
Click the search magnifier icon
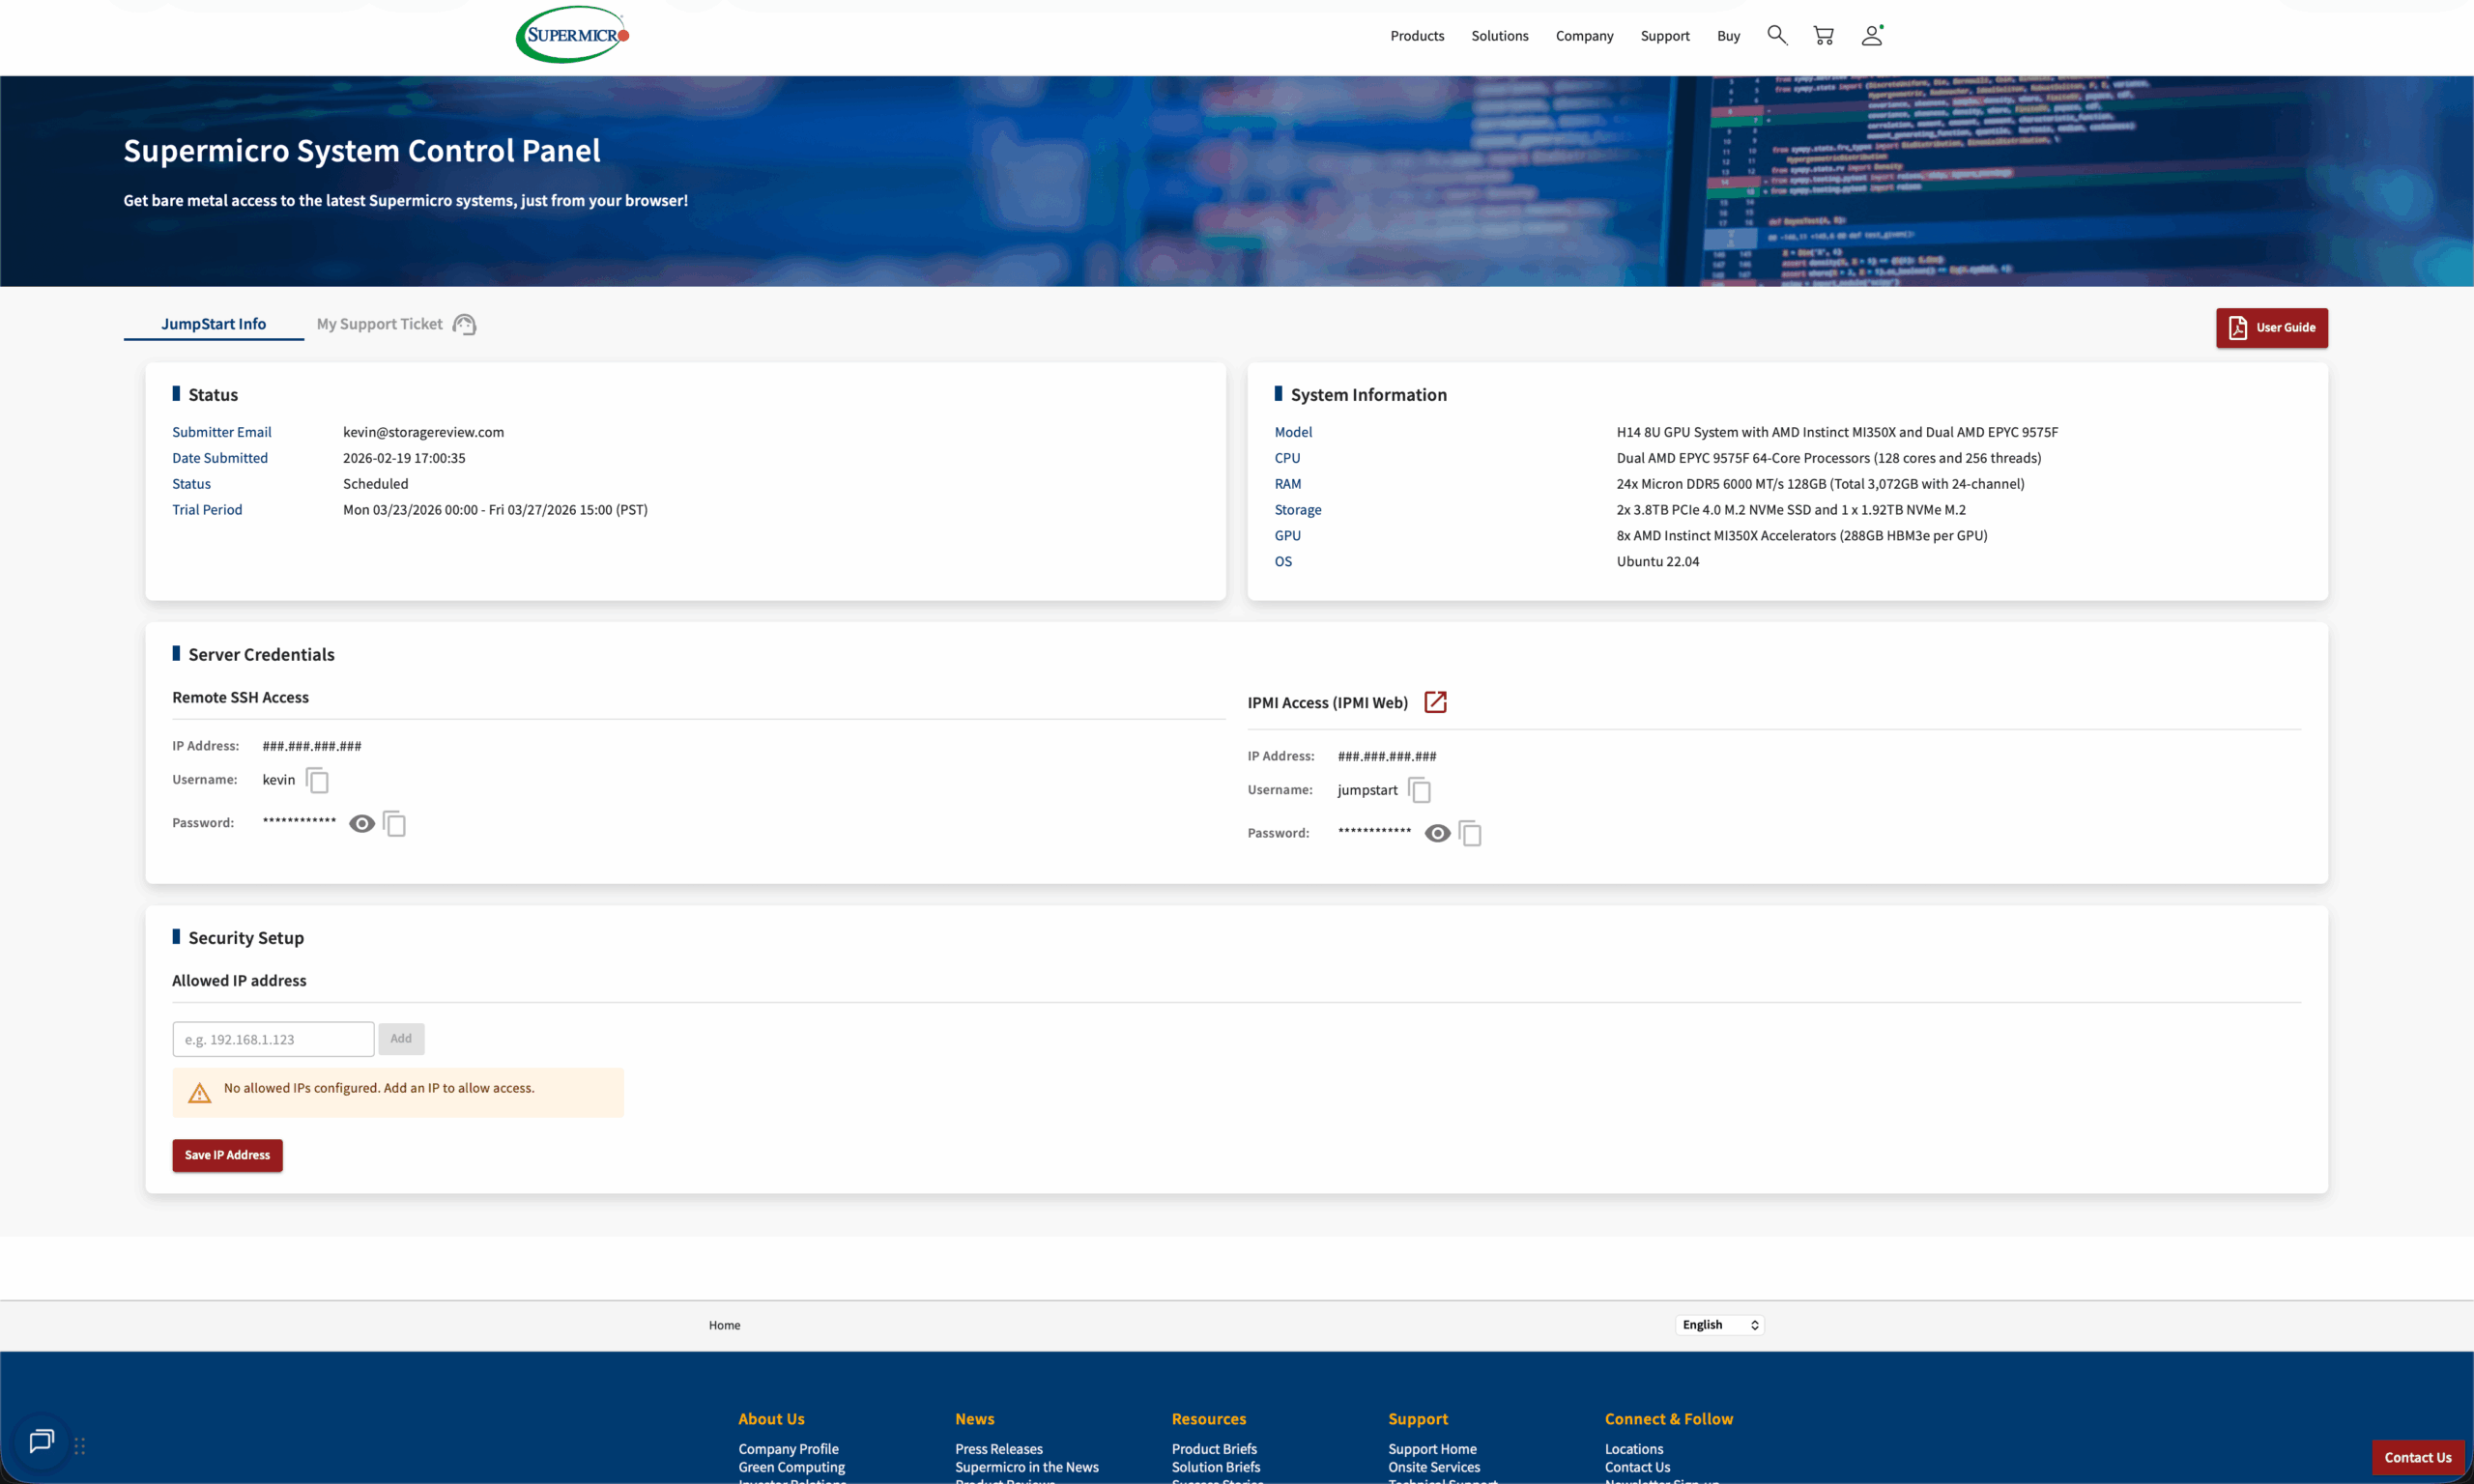click(1776, 35)
